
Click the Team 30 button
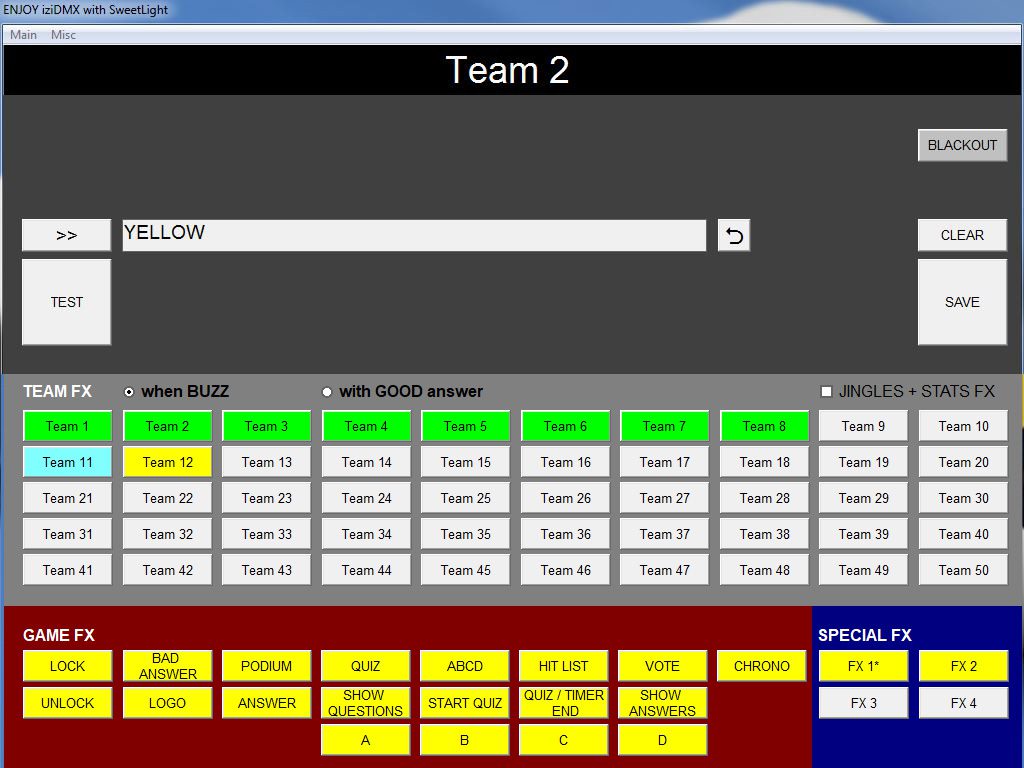pyautogui.click(x=963, y=498)
